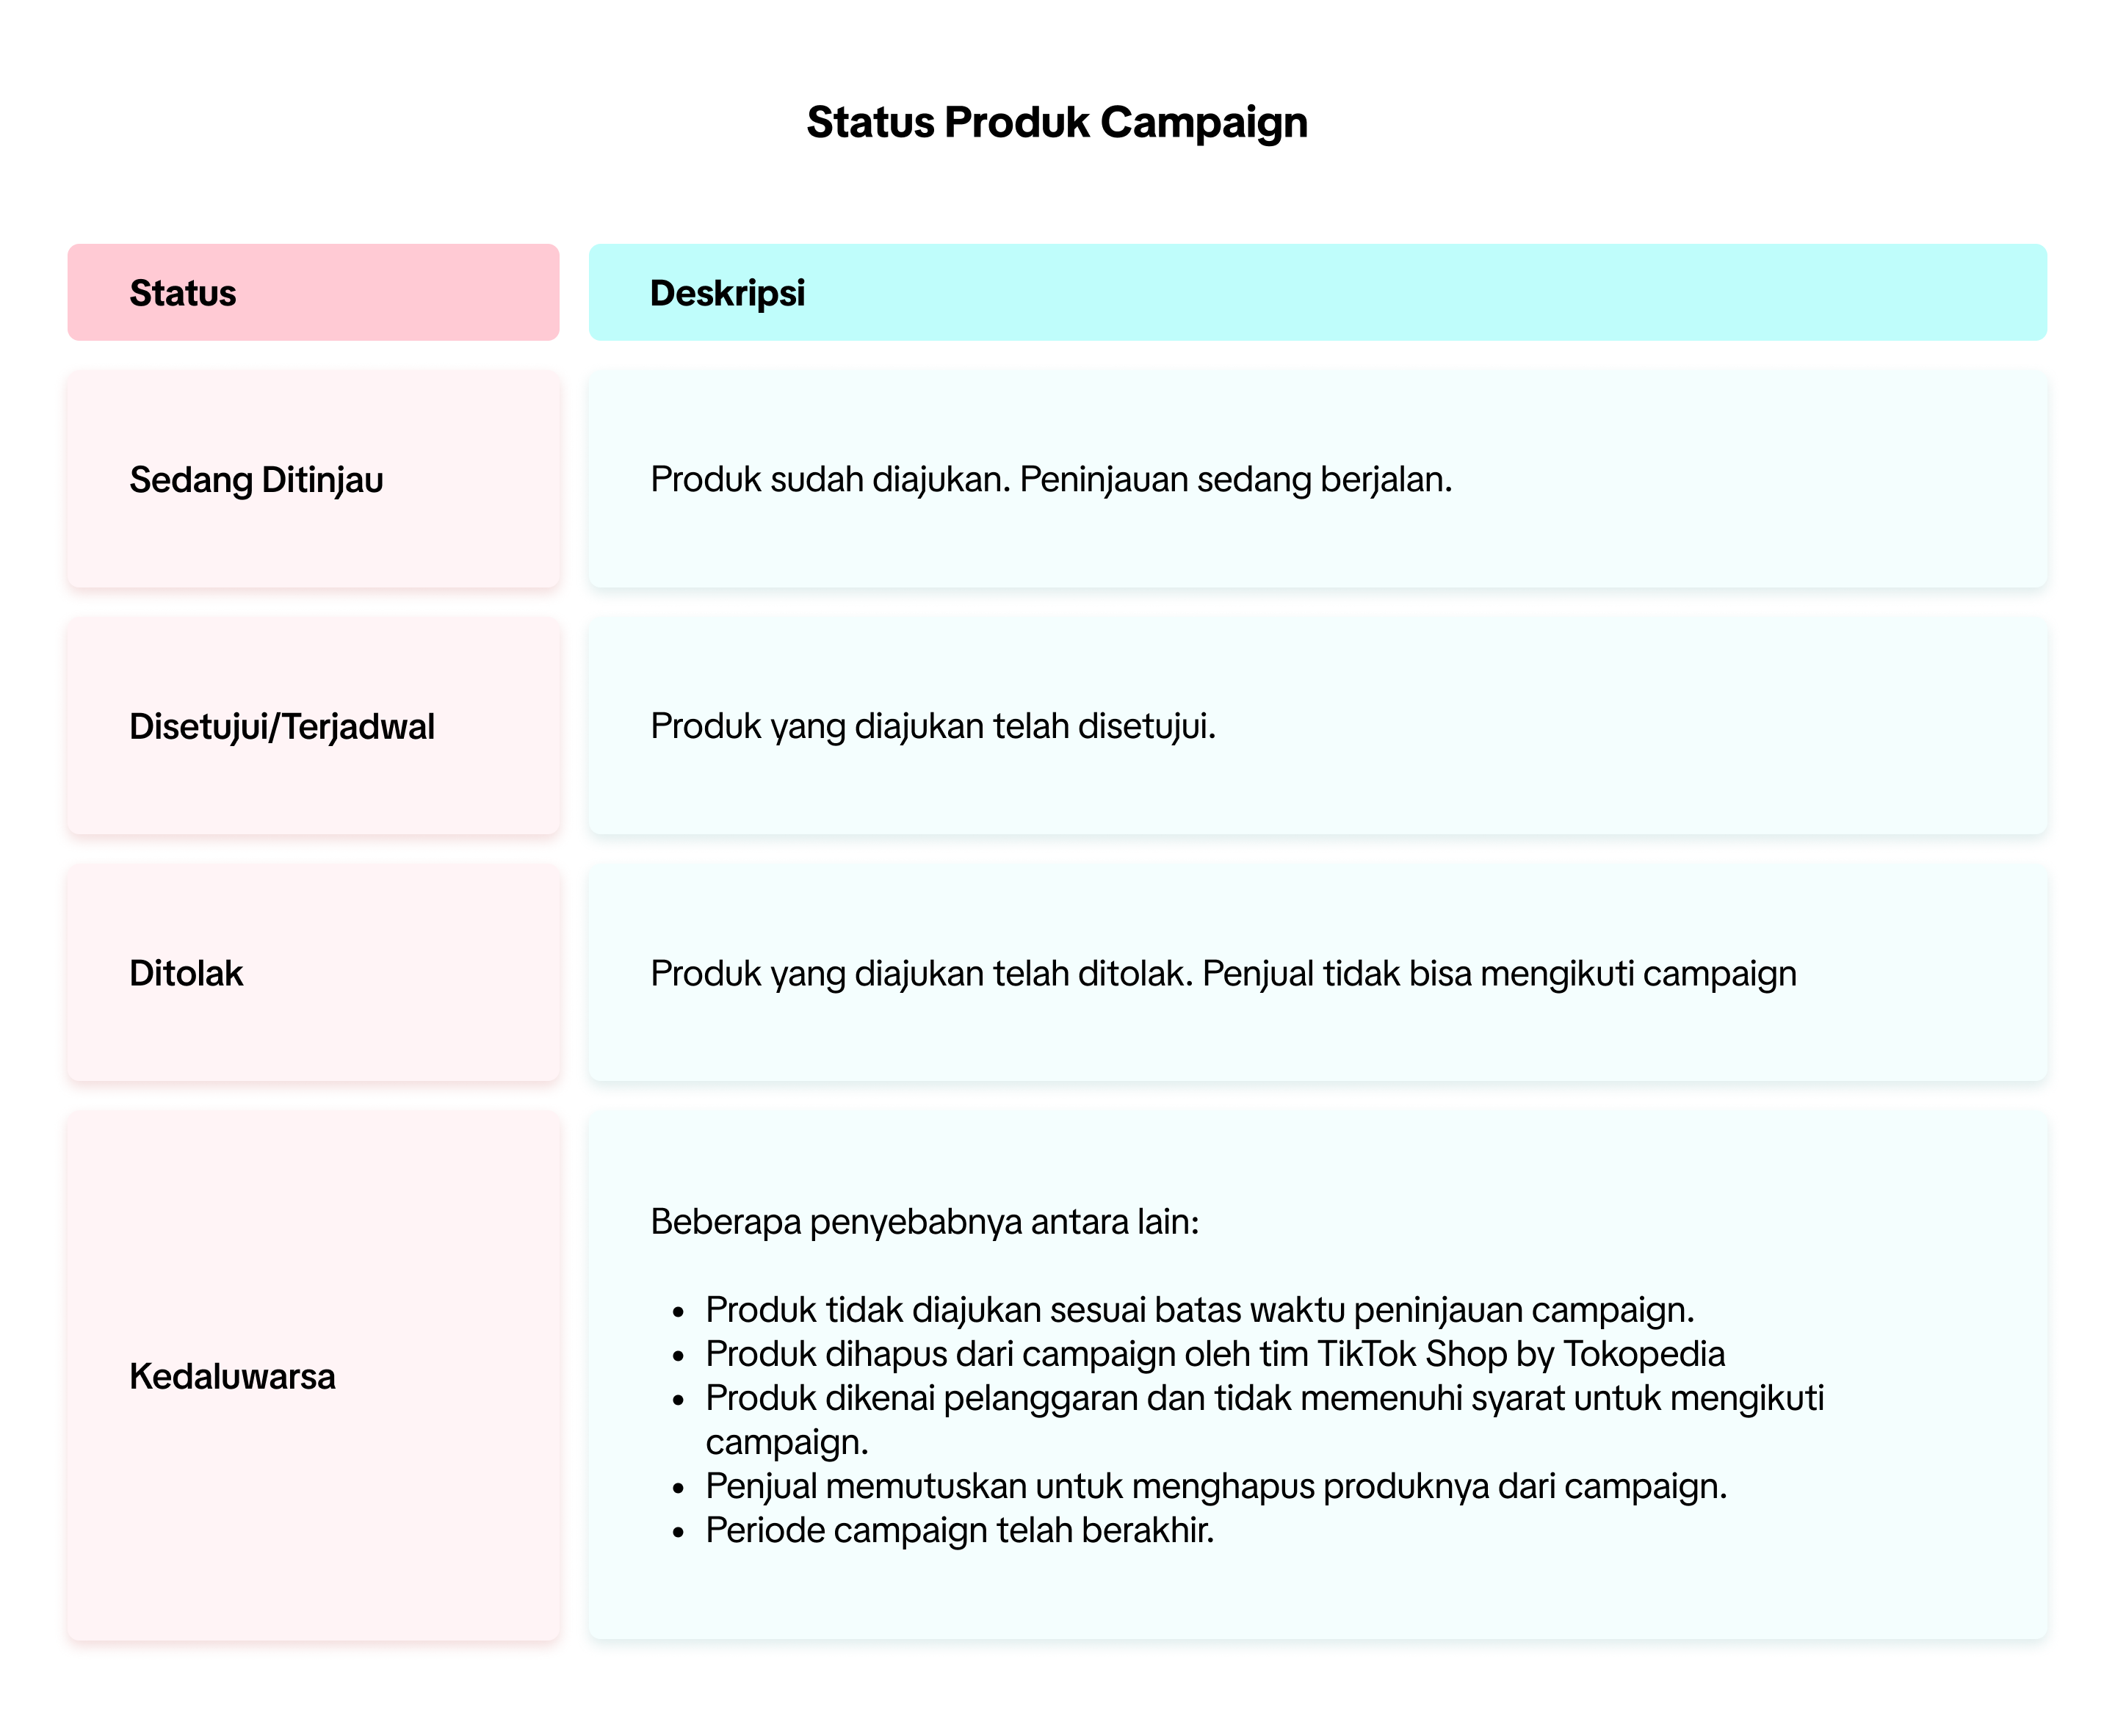Click "Beberapa penyebabnya antara lain:" intro line
This screenshot has height=1736, width=2115.
click(924, 1222)
